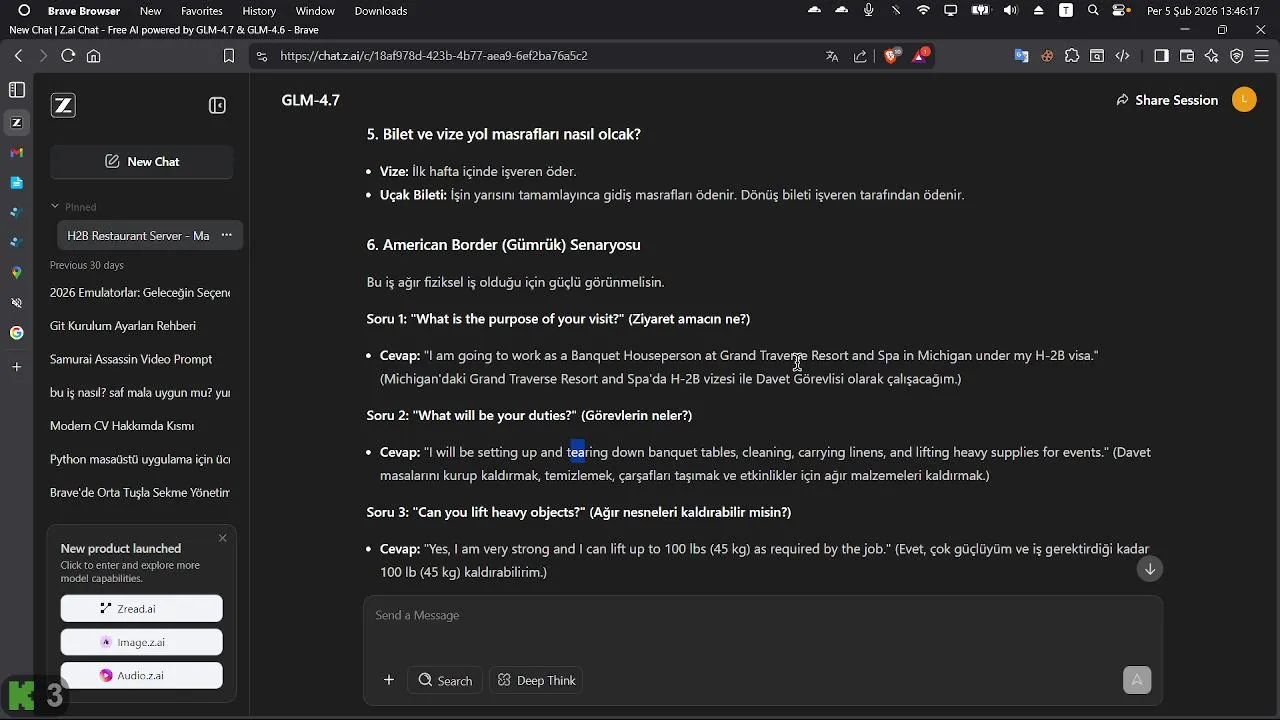Jump to bottom of conversation
This screenshot has width=1280, height=720.
click(x=1150, y=568)
